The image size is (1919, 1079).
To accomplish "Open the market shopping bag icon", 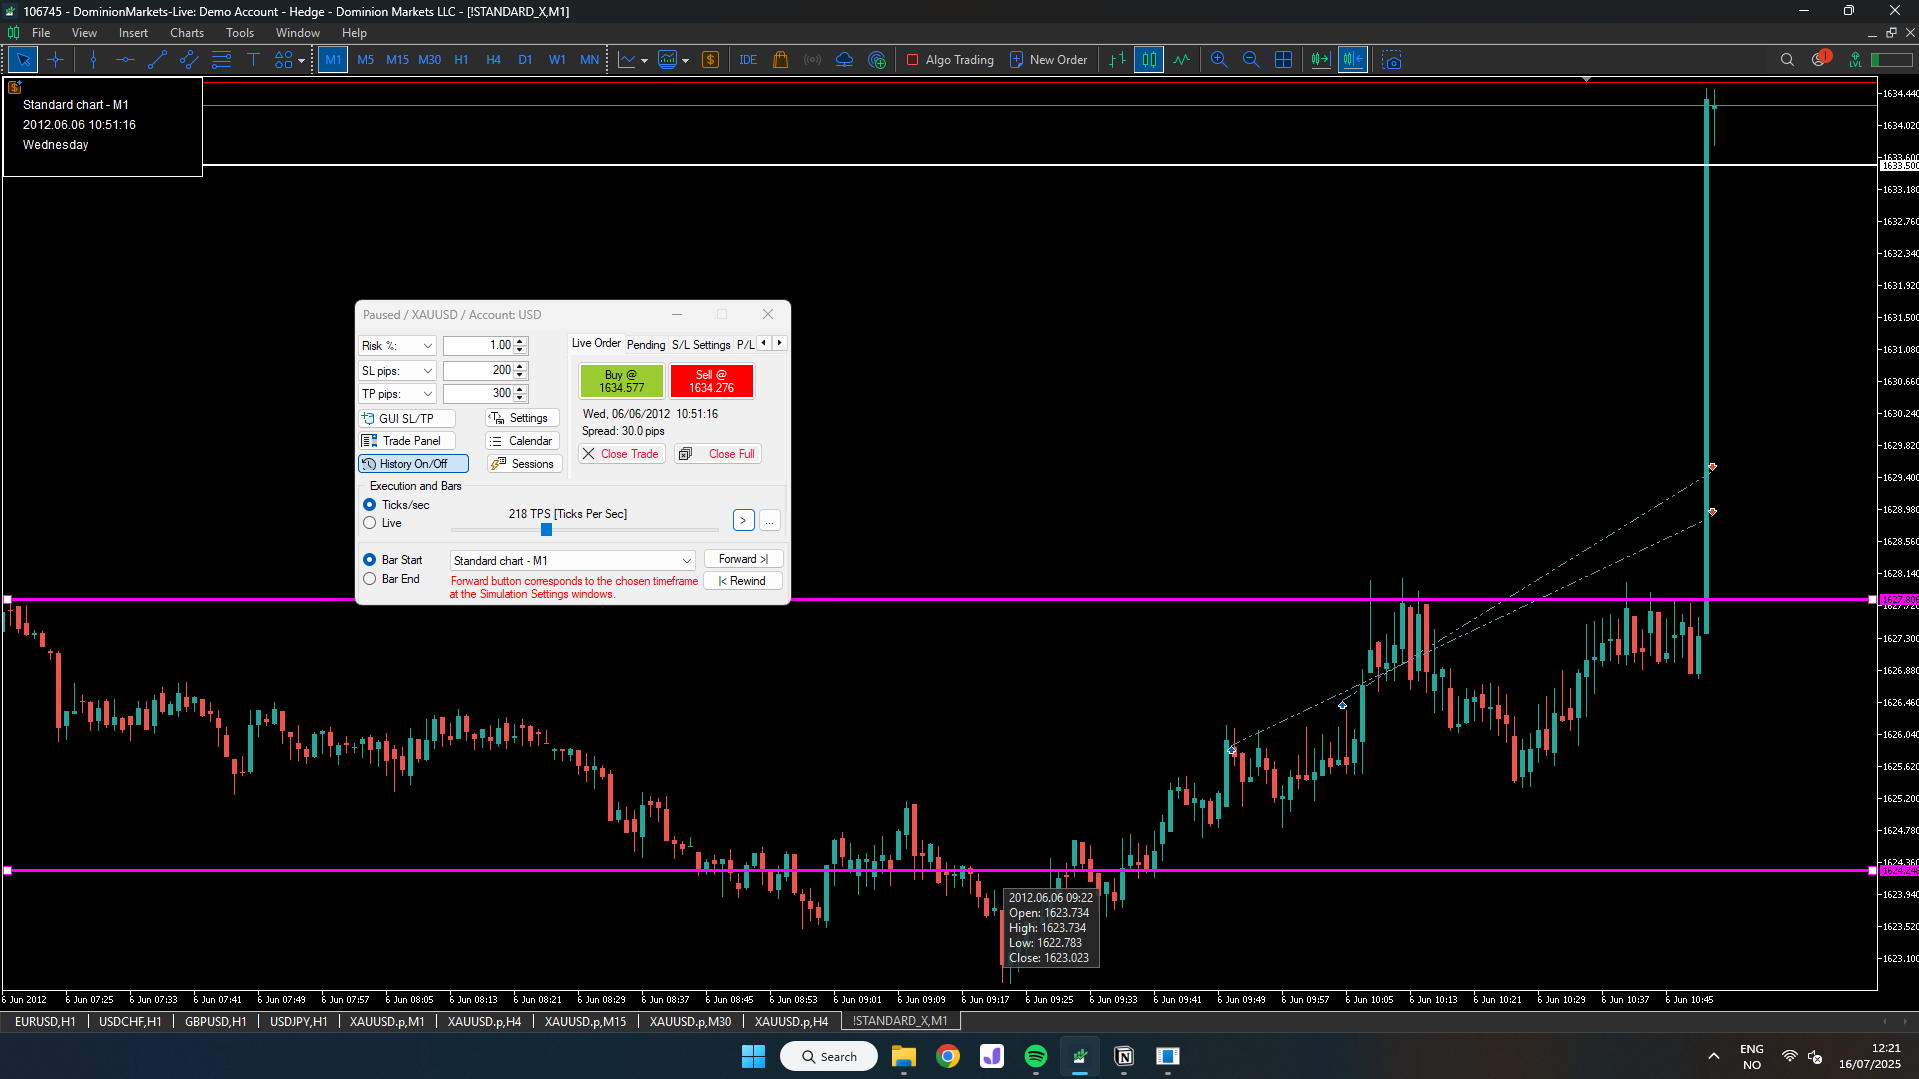I will tap(780, 60).
